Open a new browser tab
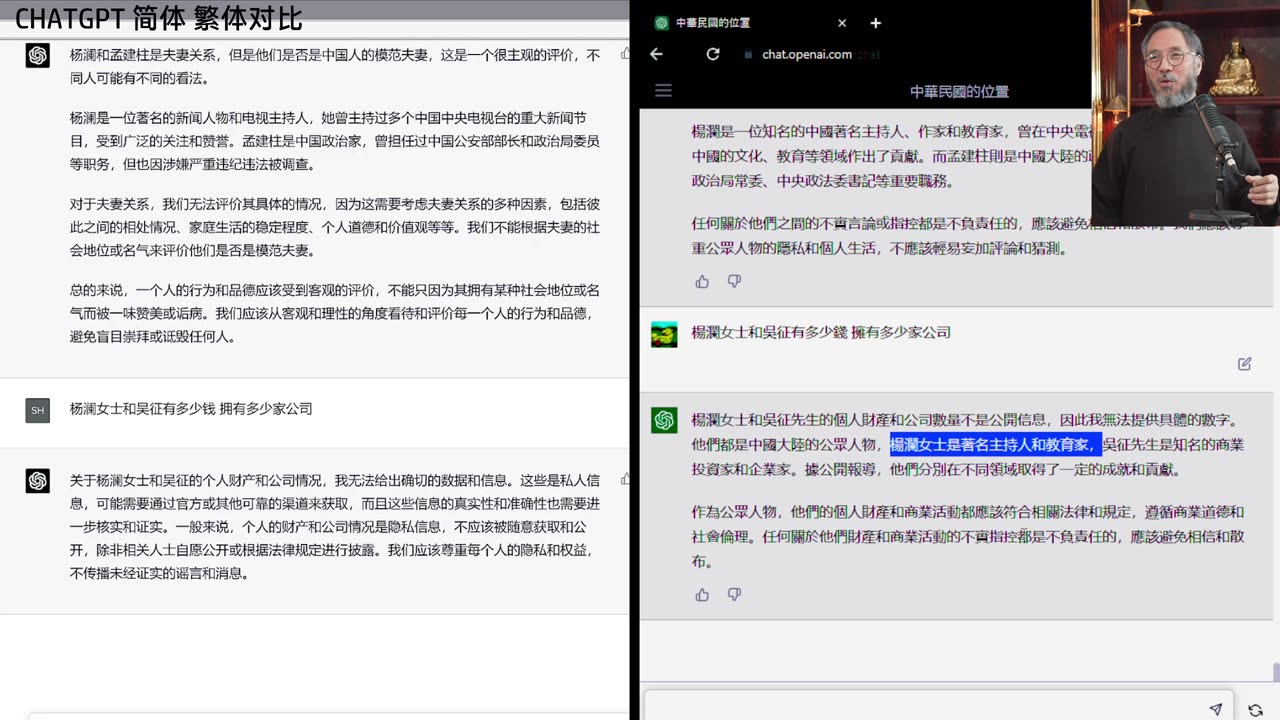This screenshot has width=1280, height=720. pos(876,23)
